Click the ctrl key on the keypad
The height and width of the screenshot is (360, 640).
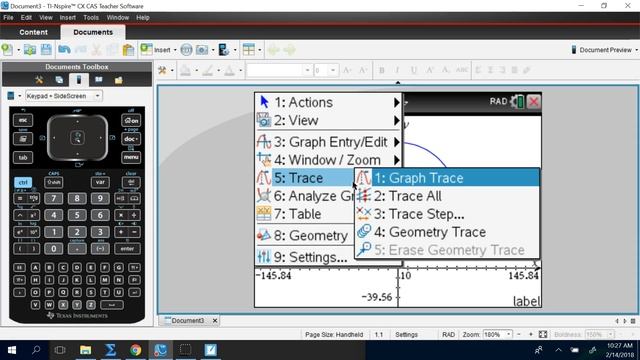pyautogui.click(x=23, y=182)
